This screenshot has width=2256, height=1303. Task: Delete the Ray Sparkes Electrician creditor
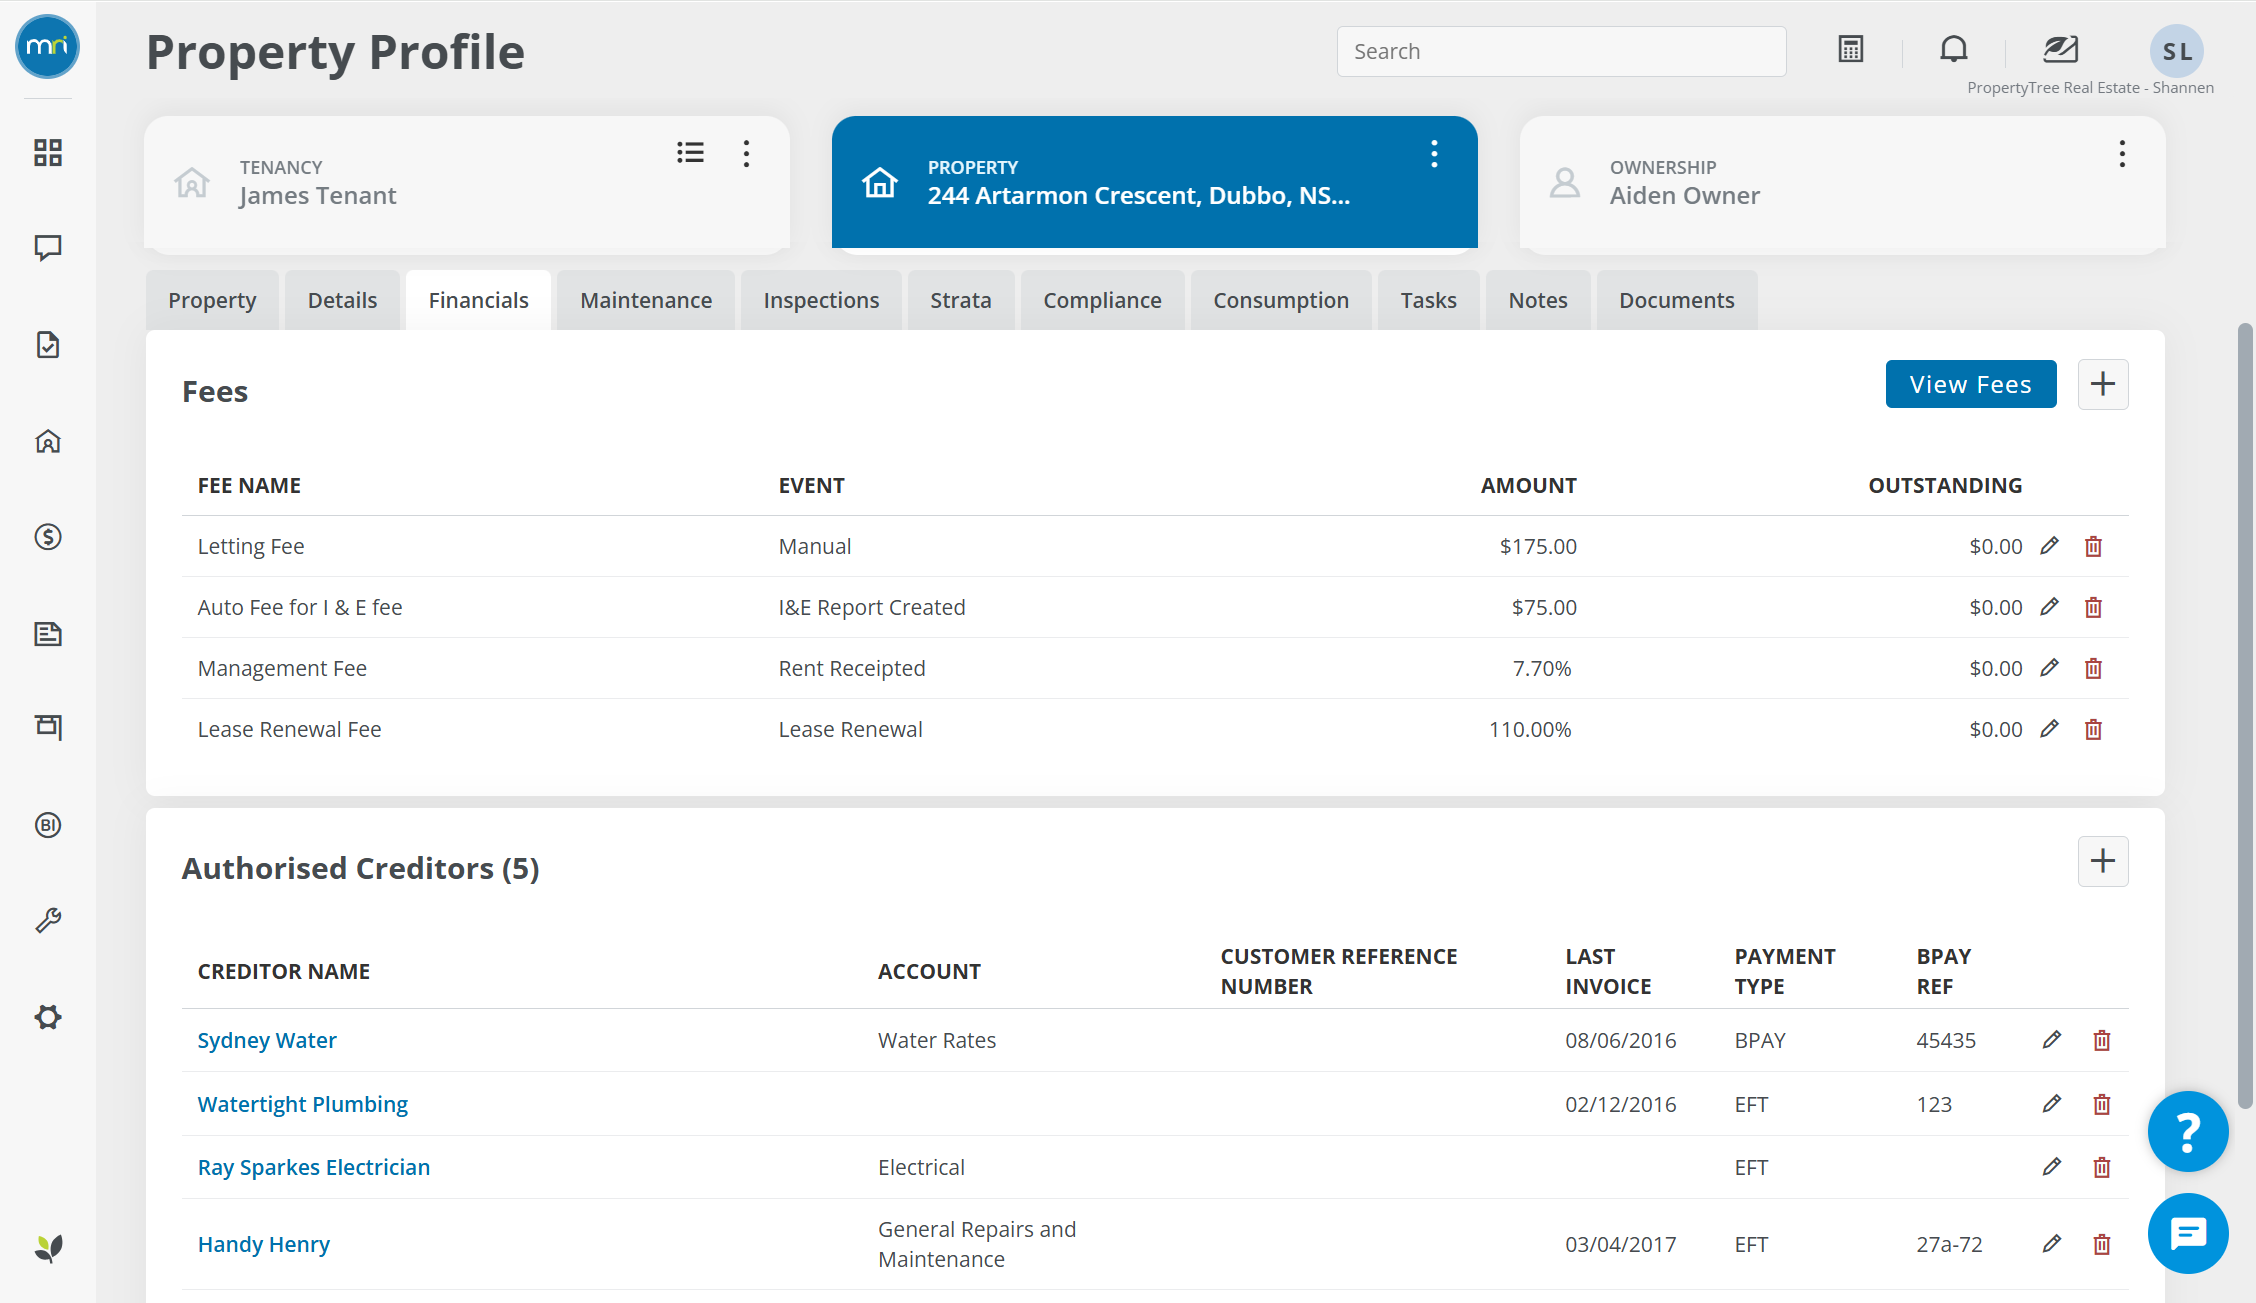[2102, 1167]
